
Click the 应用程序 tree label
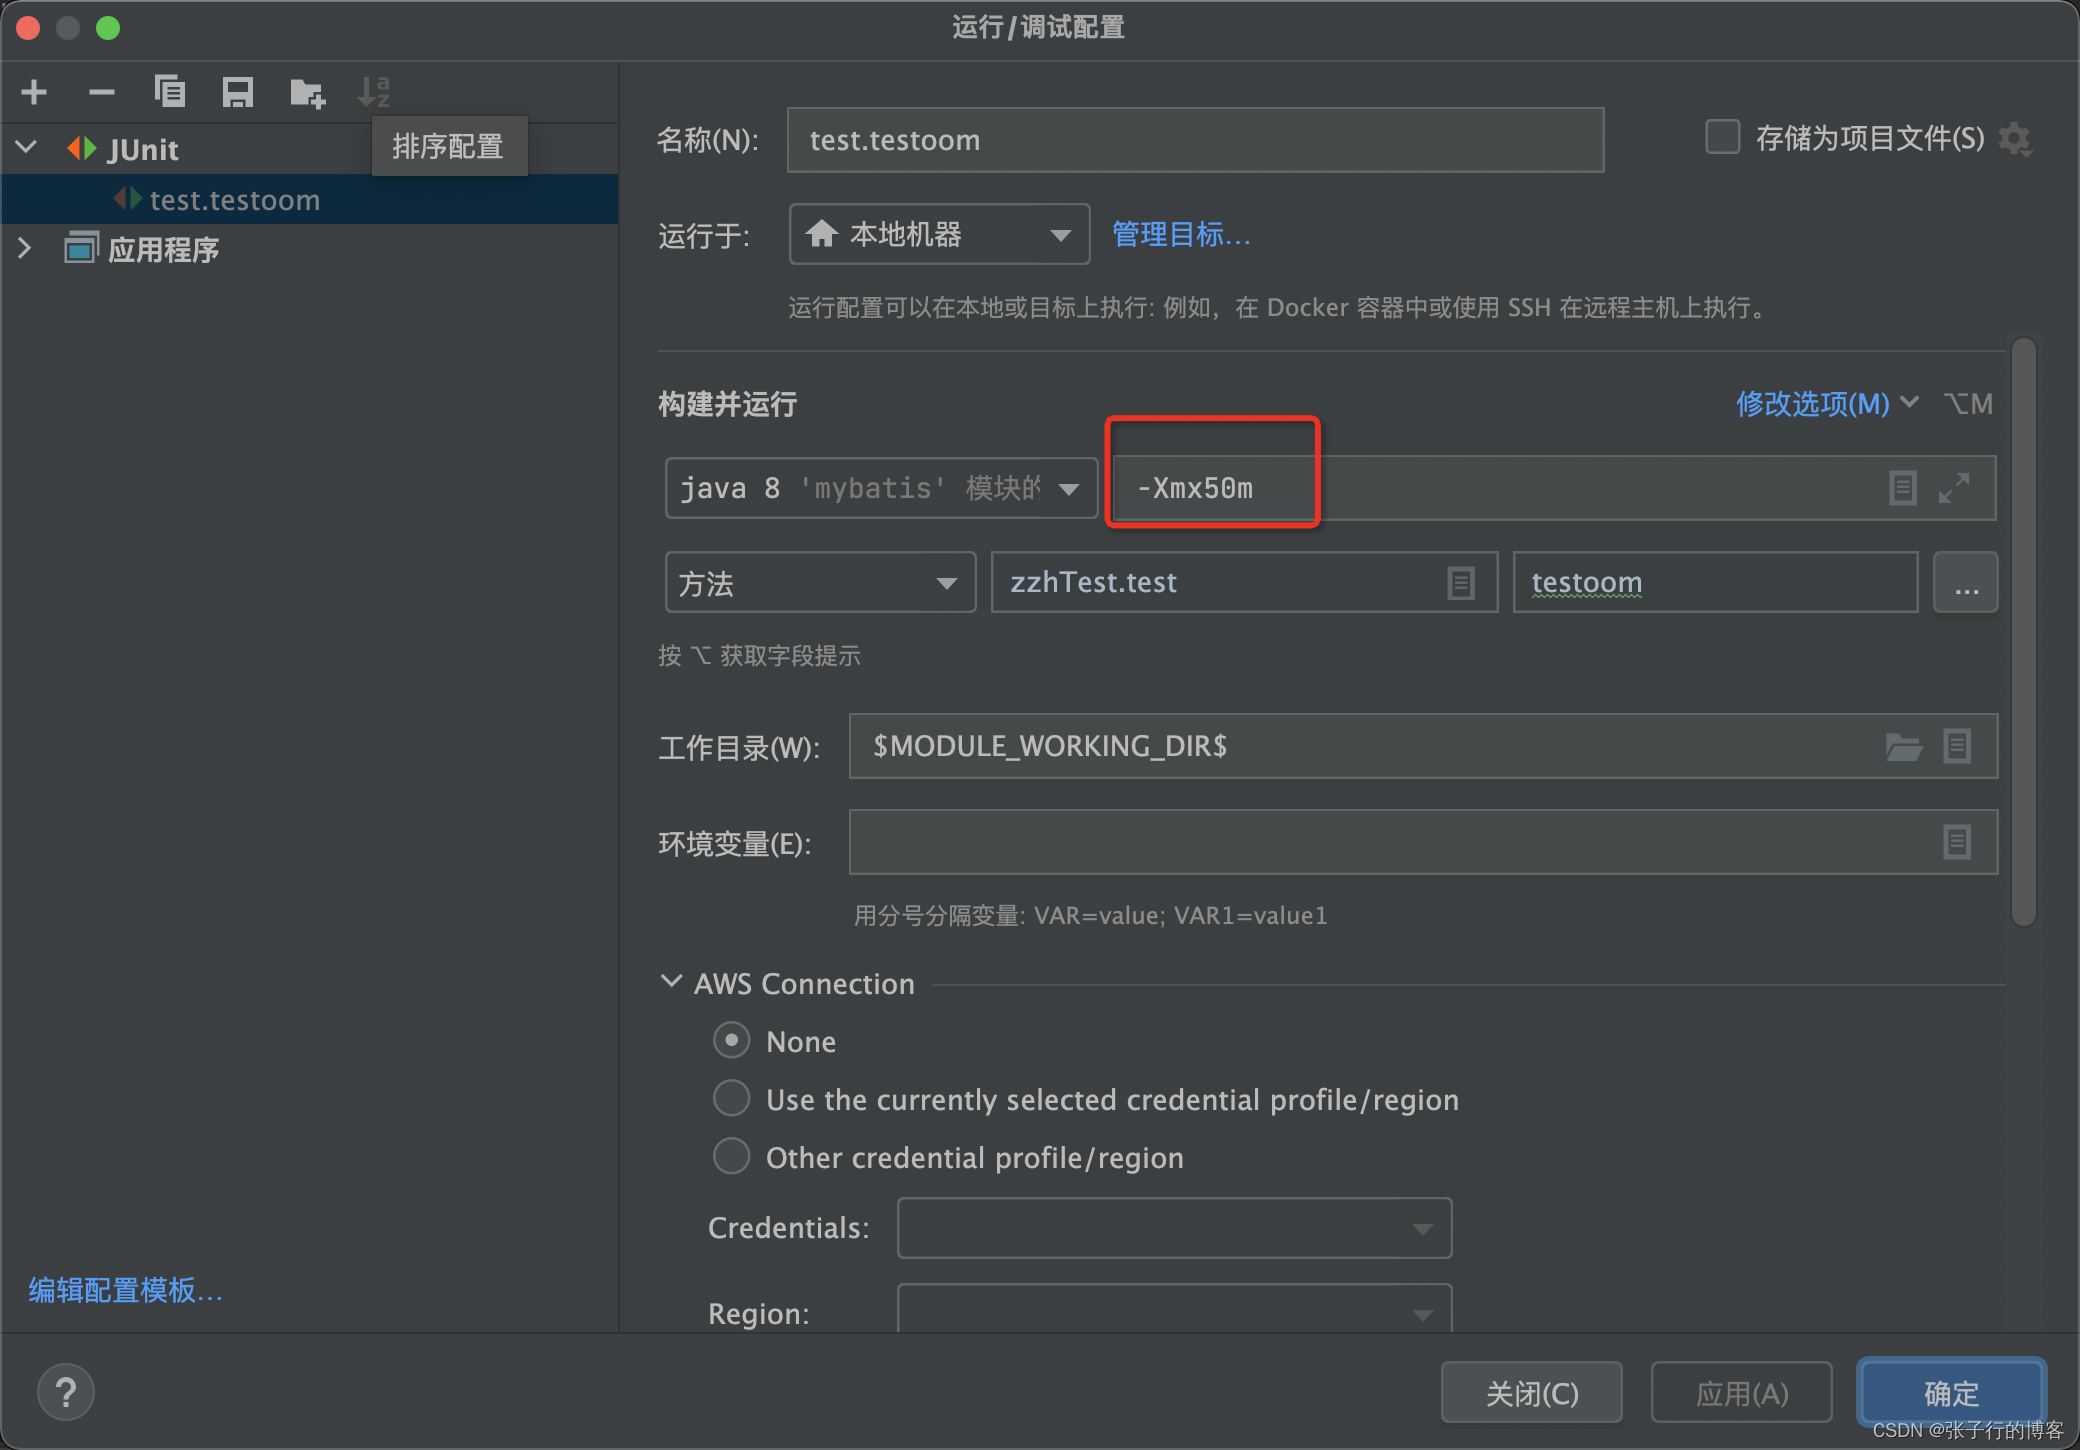pyautogui.click(x=163, y=249)
